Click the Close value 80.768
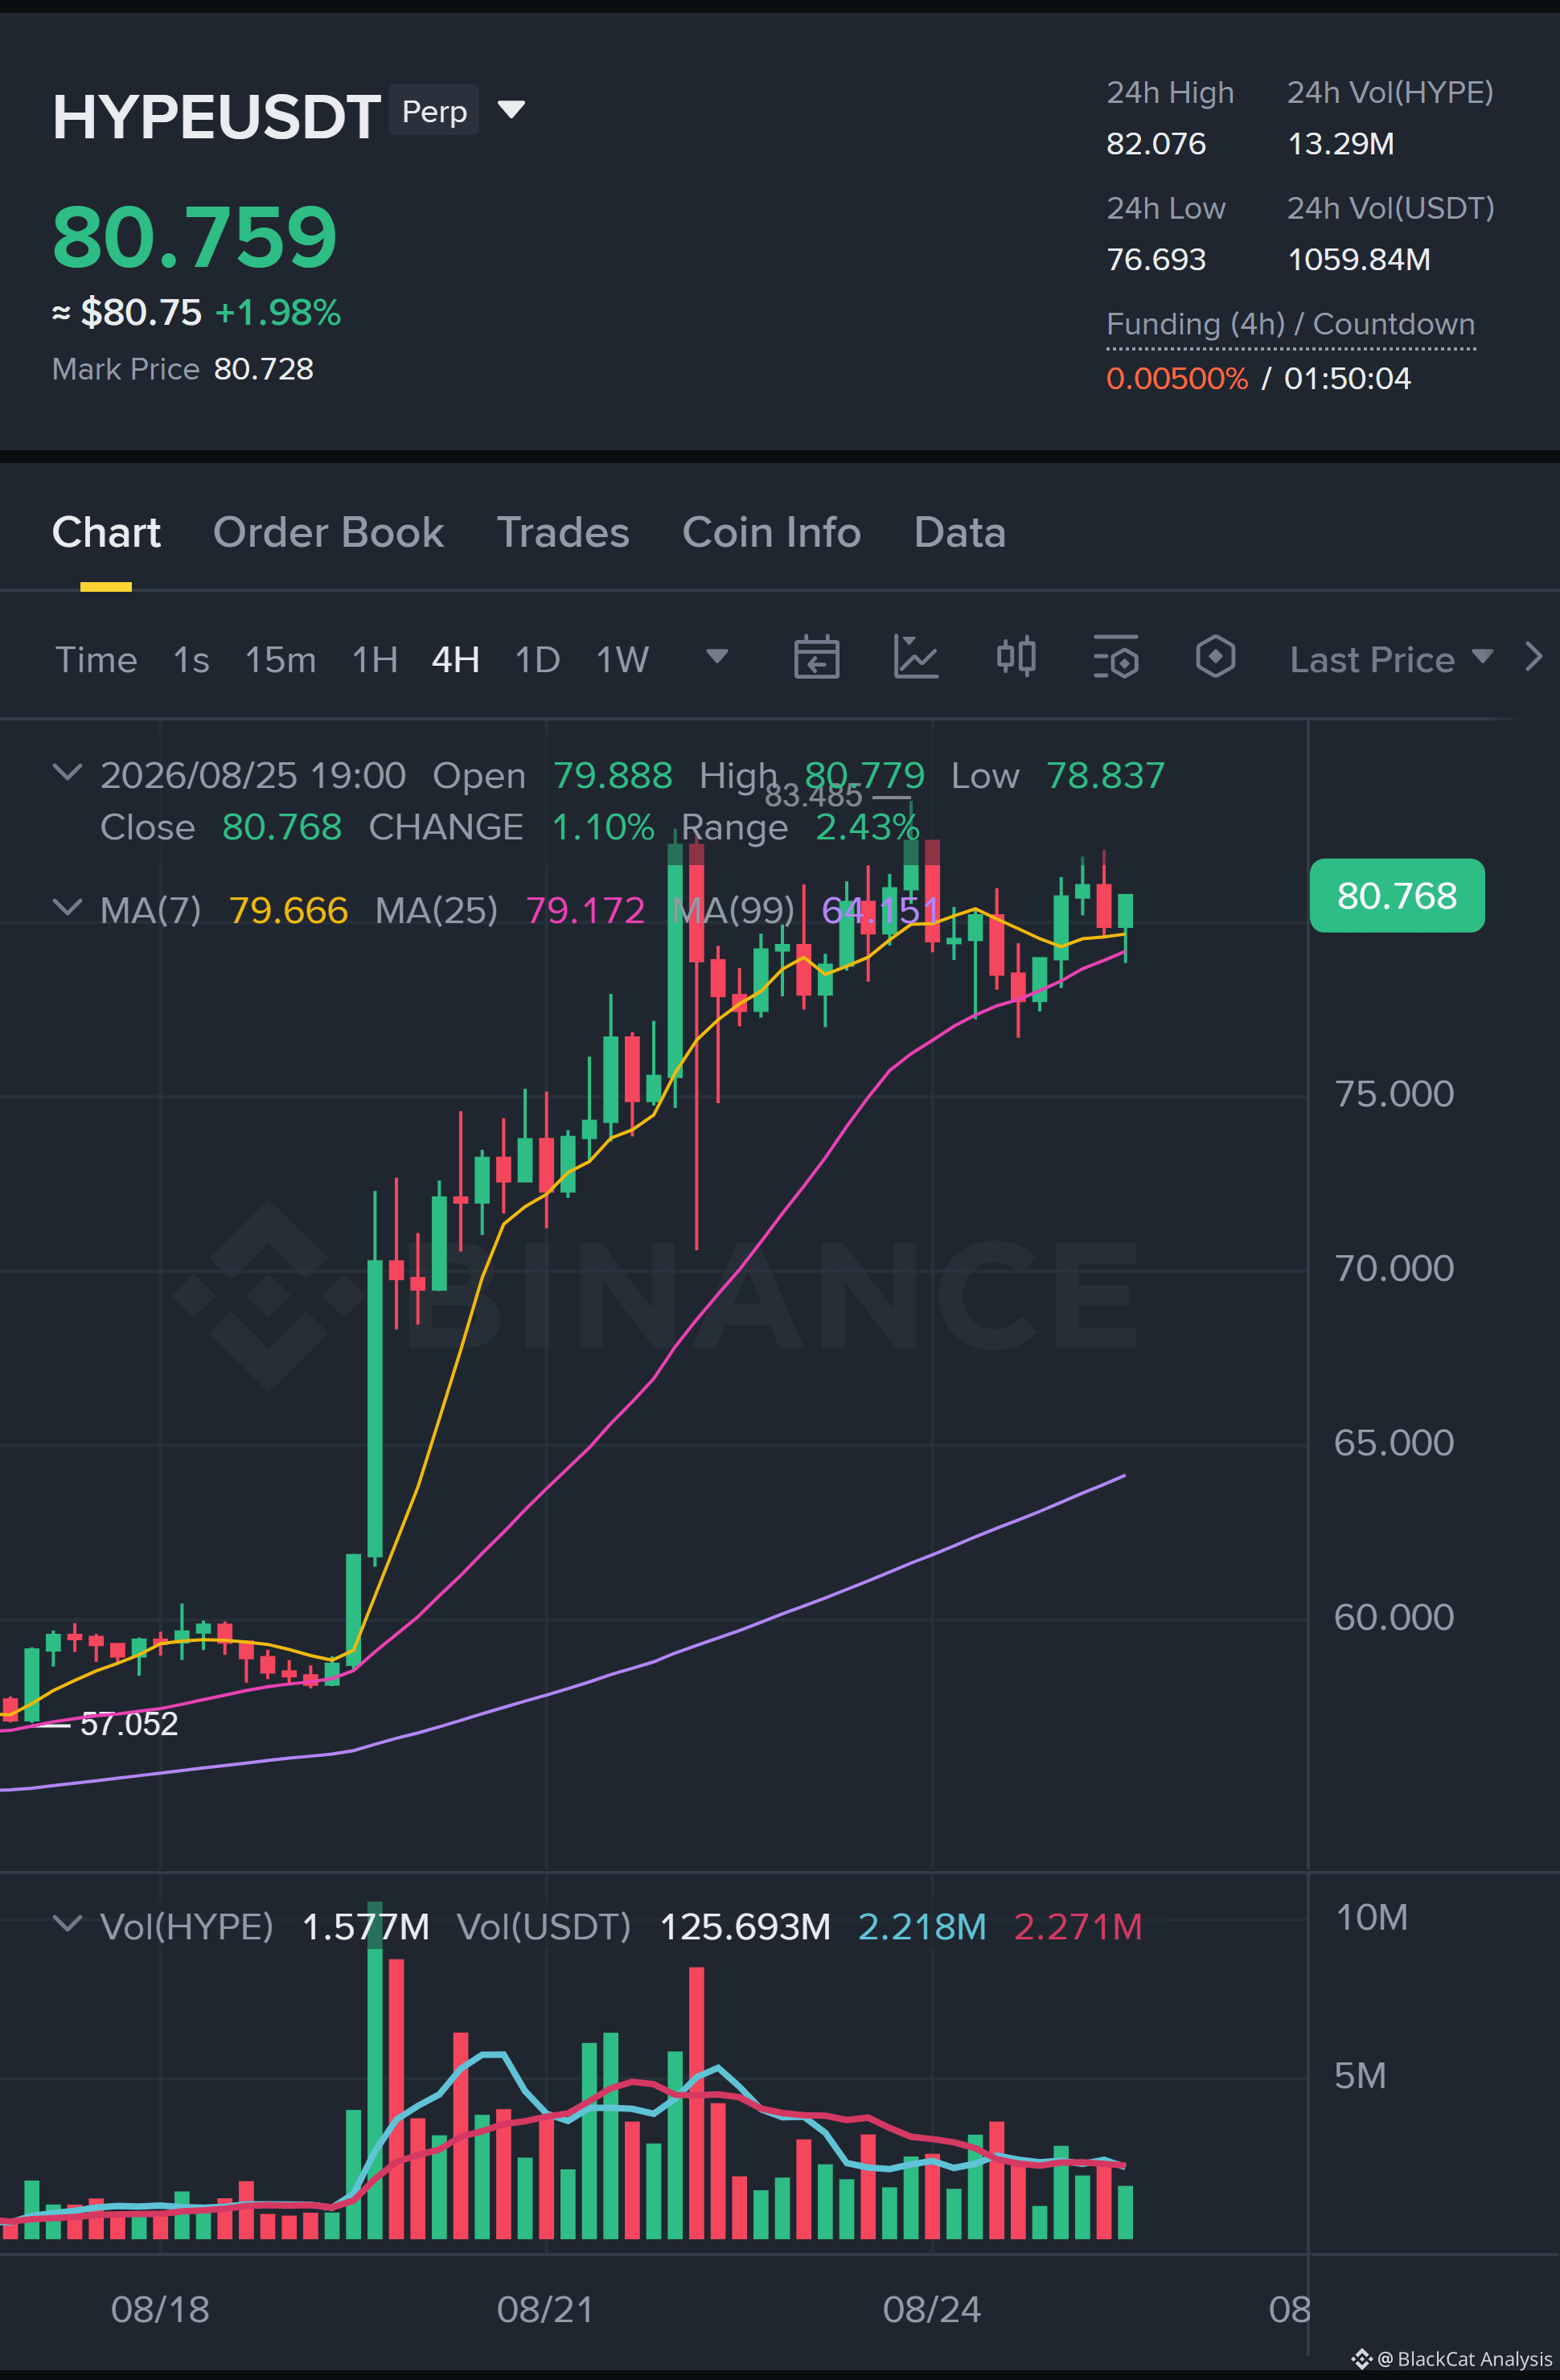Viewport: 1560px width, 2380px height. click(282, 827)
